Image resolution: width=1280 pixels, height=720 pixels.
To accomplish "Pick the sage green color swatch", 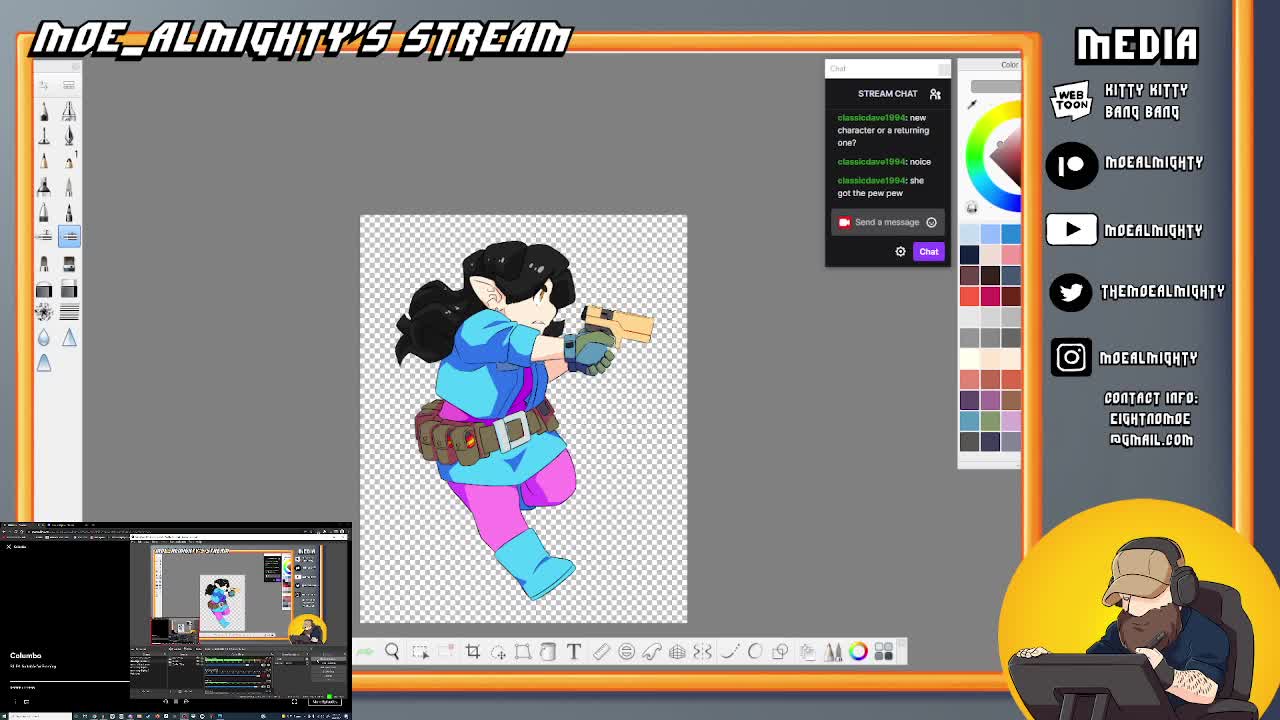I will [x=990, y=420].
